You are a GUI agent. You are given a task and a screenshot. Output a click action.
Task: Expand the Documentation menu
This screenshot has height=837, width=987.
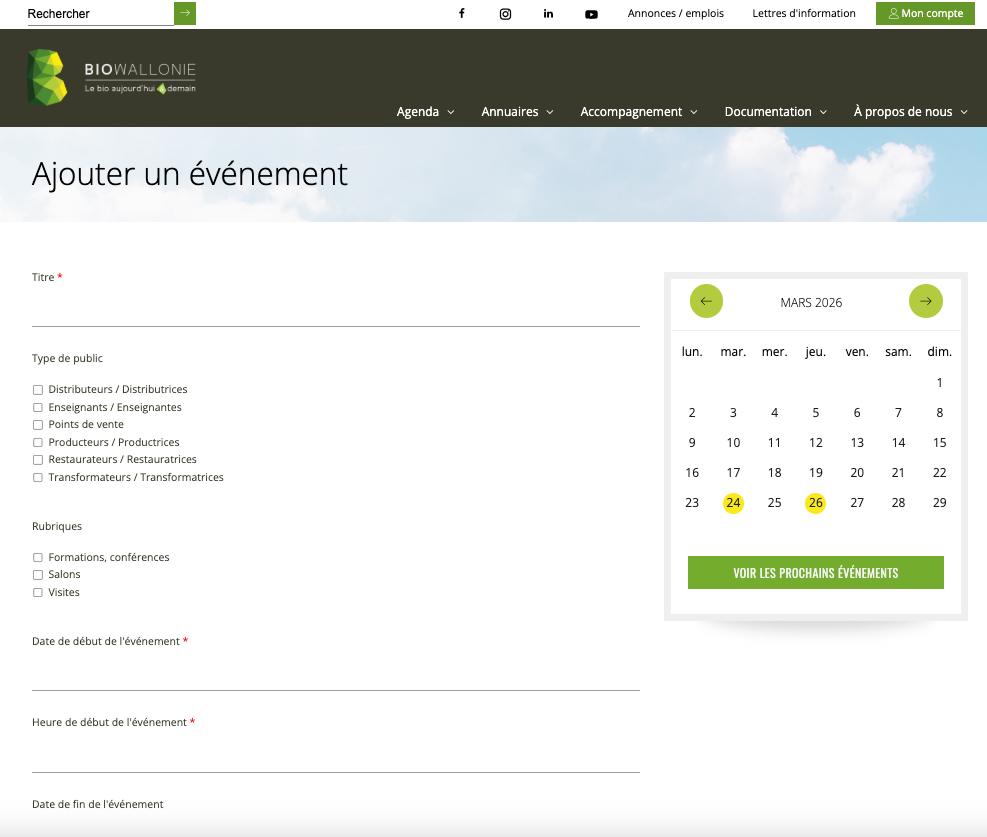775,112
